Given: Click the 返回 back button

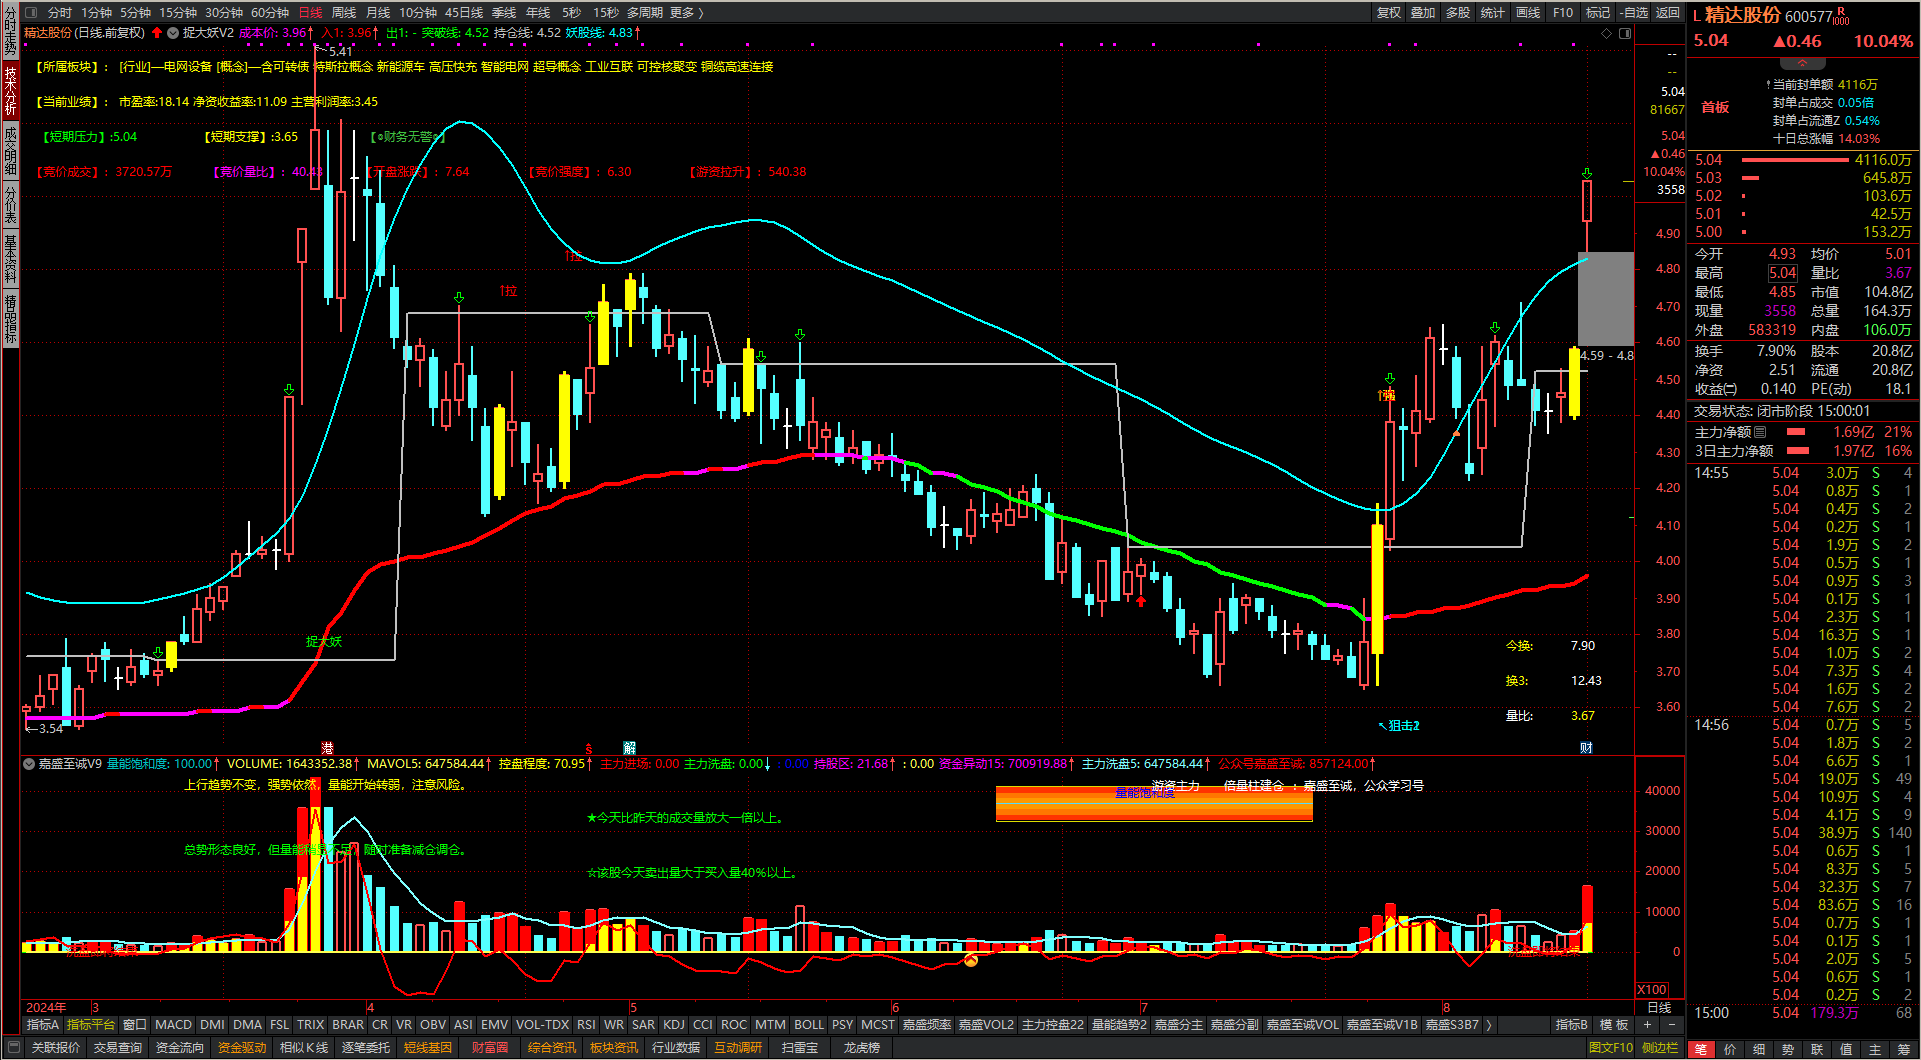Looking at the screenshot, I should tap(1668, 13).
